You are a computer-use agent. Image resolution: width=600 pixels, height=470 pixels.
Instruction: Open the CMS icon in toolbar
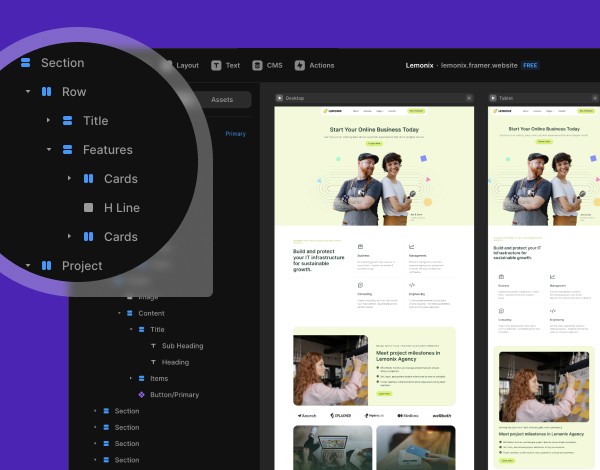(x=258, y=65)
